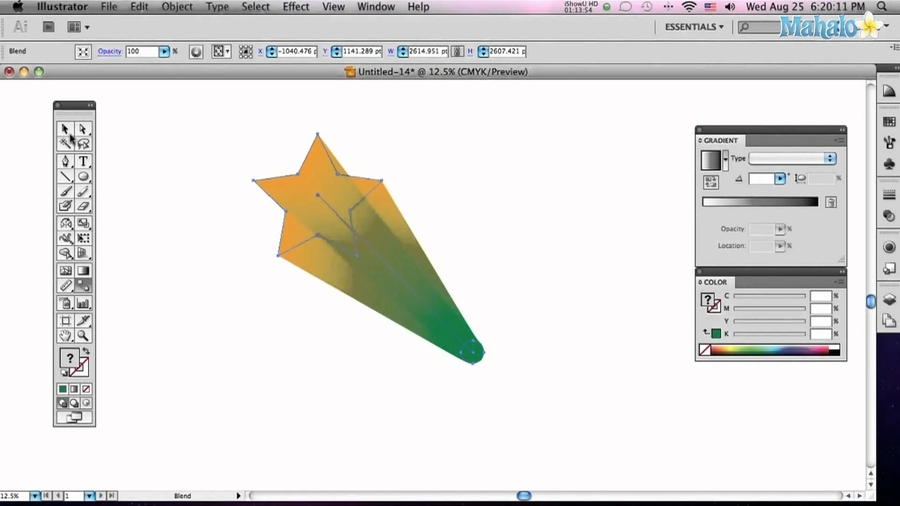Click the W width input field

(x=429, y=51)
